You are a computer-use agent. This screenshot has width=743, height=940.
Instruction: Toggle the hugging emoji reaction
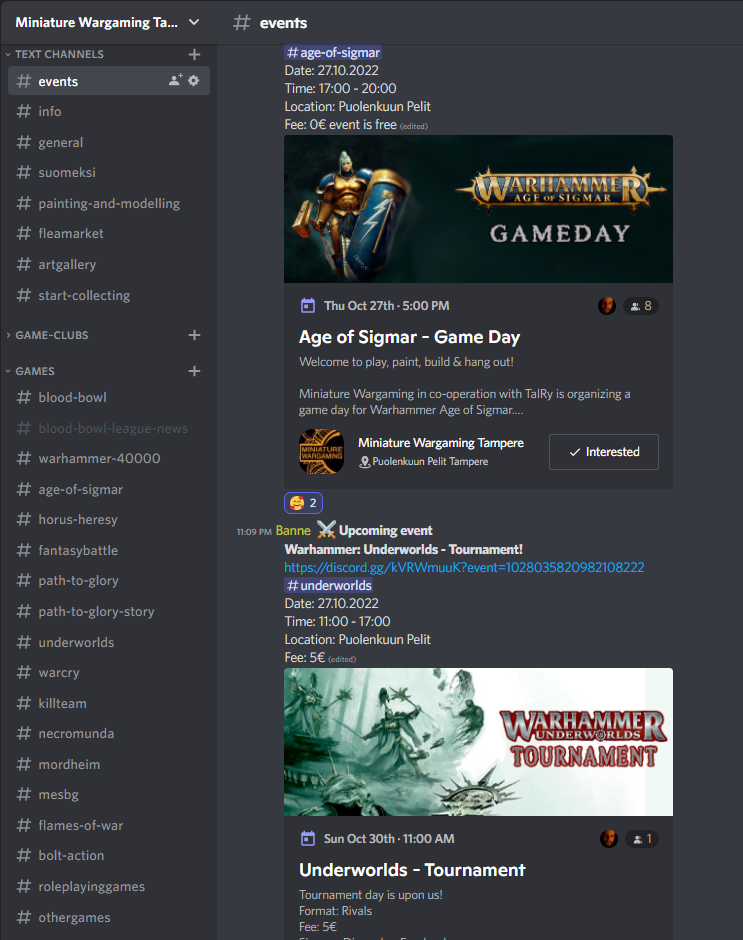point(303,503)
